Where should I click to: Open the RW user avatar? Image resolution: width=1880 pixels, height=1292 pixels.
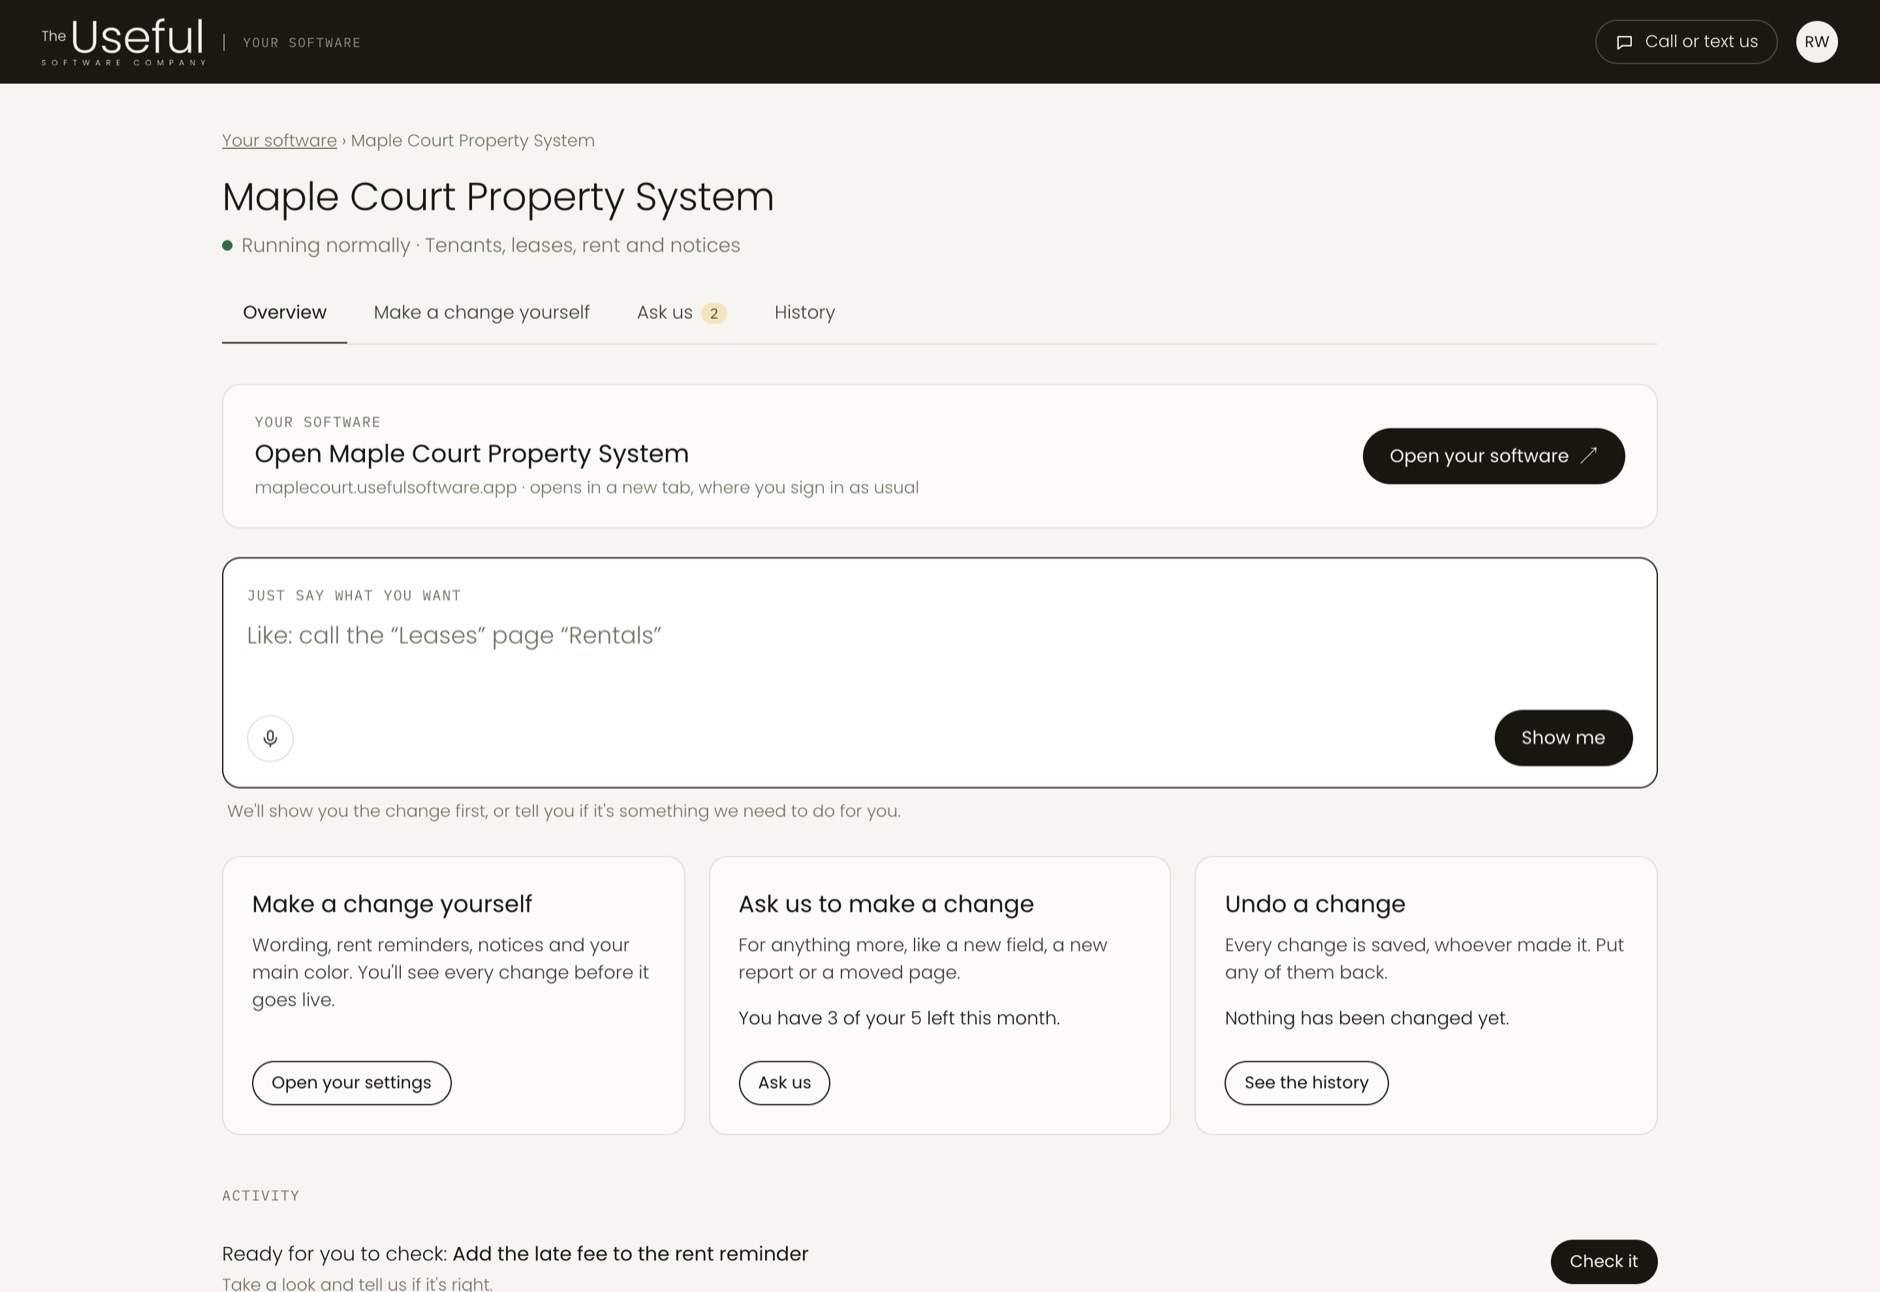pyautogui.click(x=1816, y=42)
